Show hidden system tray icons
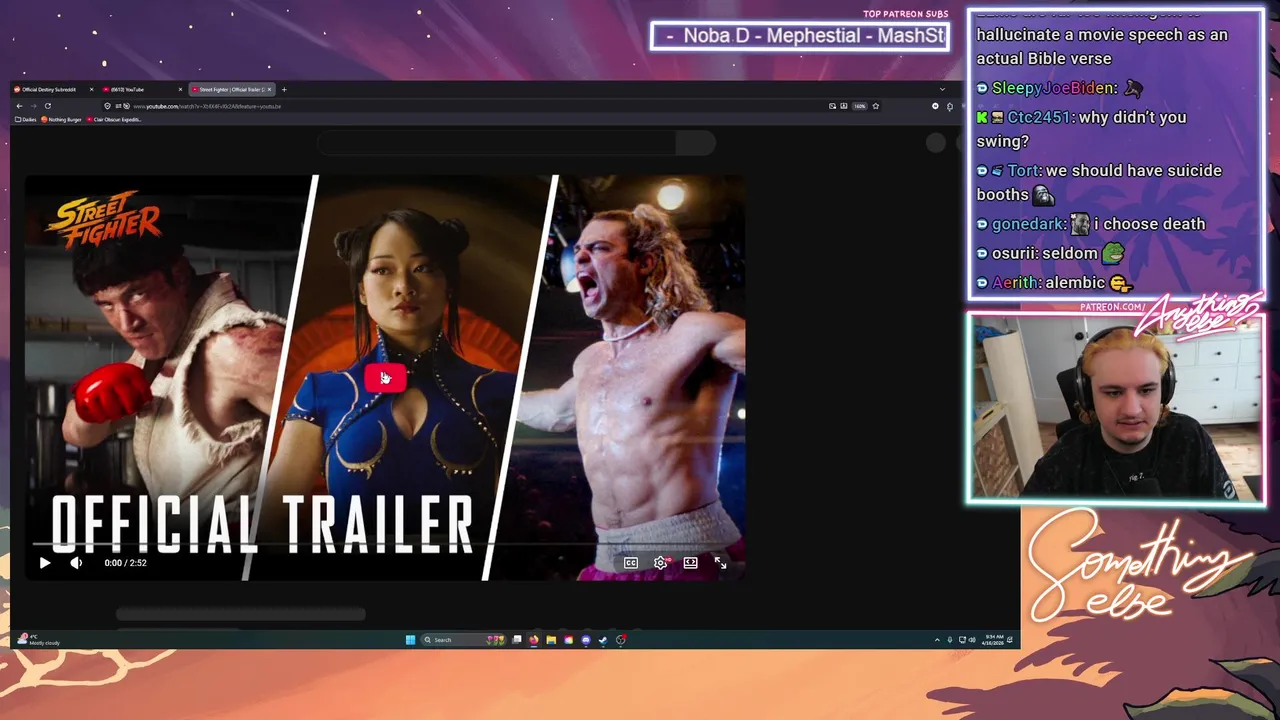 click(x=937, y=640)
